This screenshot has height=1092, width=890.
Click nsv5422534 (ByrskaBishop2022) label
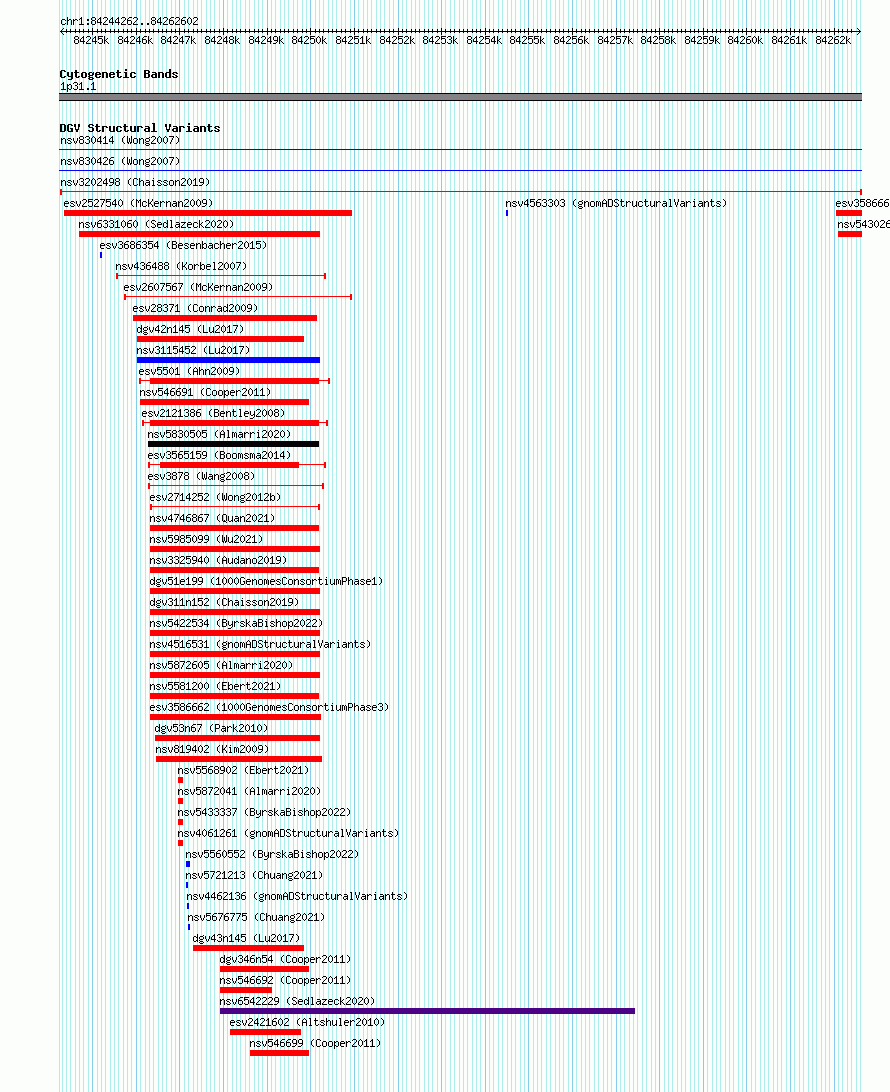tap(236, 623)
